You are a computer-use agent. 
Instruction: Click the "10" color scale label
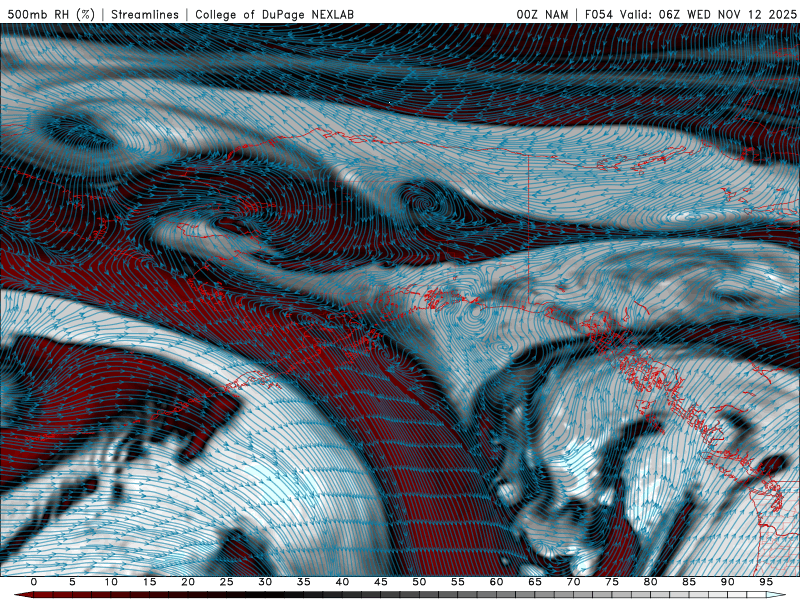pyautogui.click(x=111, y=582)
